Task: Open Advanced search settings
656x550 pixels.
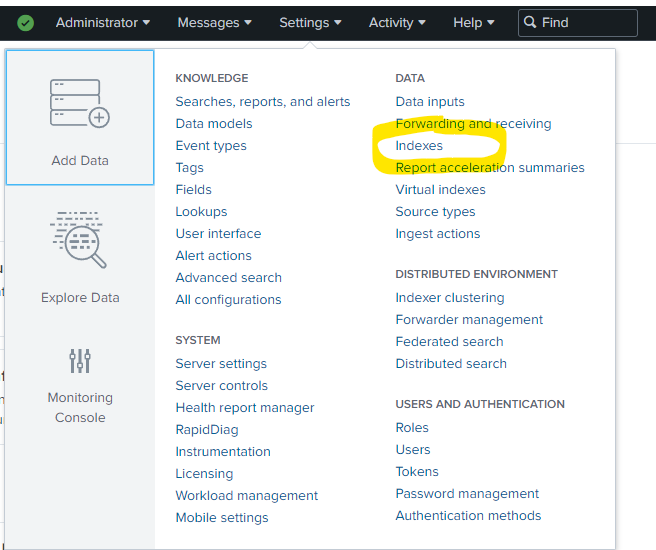Action: tap(228, 278)
